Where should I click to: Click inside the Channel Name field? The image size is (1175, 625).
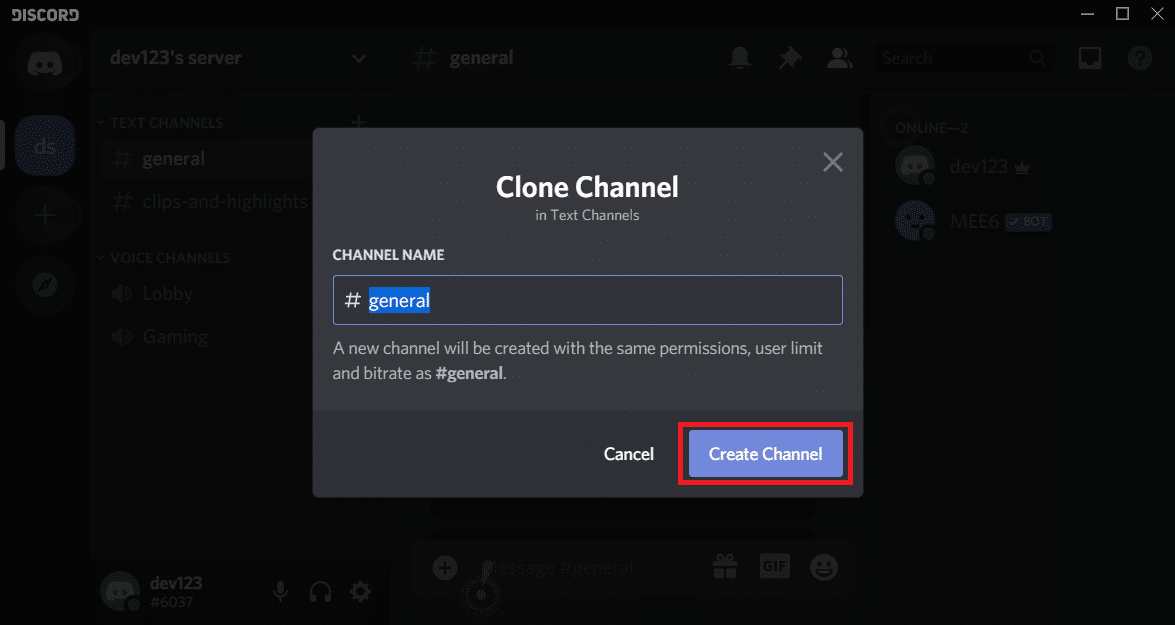point(587,299)
